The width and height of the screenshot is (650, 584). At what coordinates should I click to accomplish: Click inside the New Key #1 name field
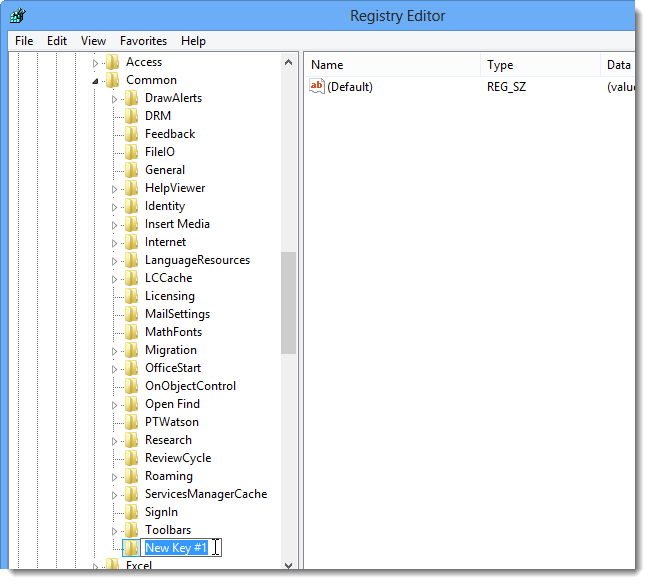181,548
